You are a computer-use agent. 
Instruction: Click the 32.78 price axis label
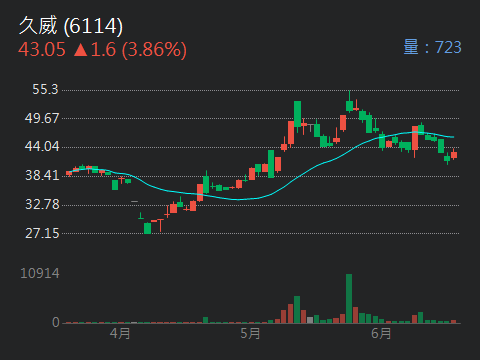[x=42, y=204]
